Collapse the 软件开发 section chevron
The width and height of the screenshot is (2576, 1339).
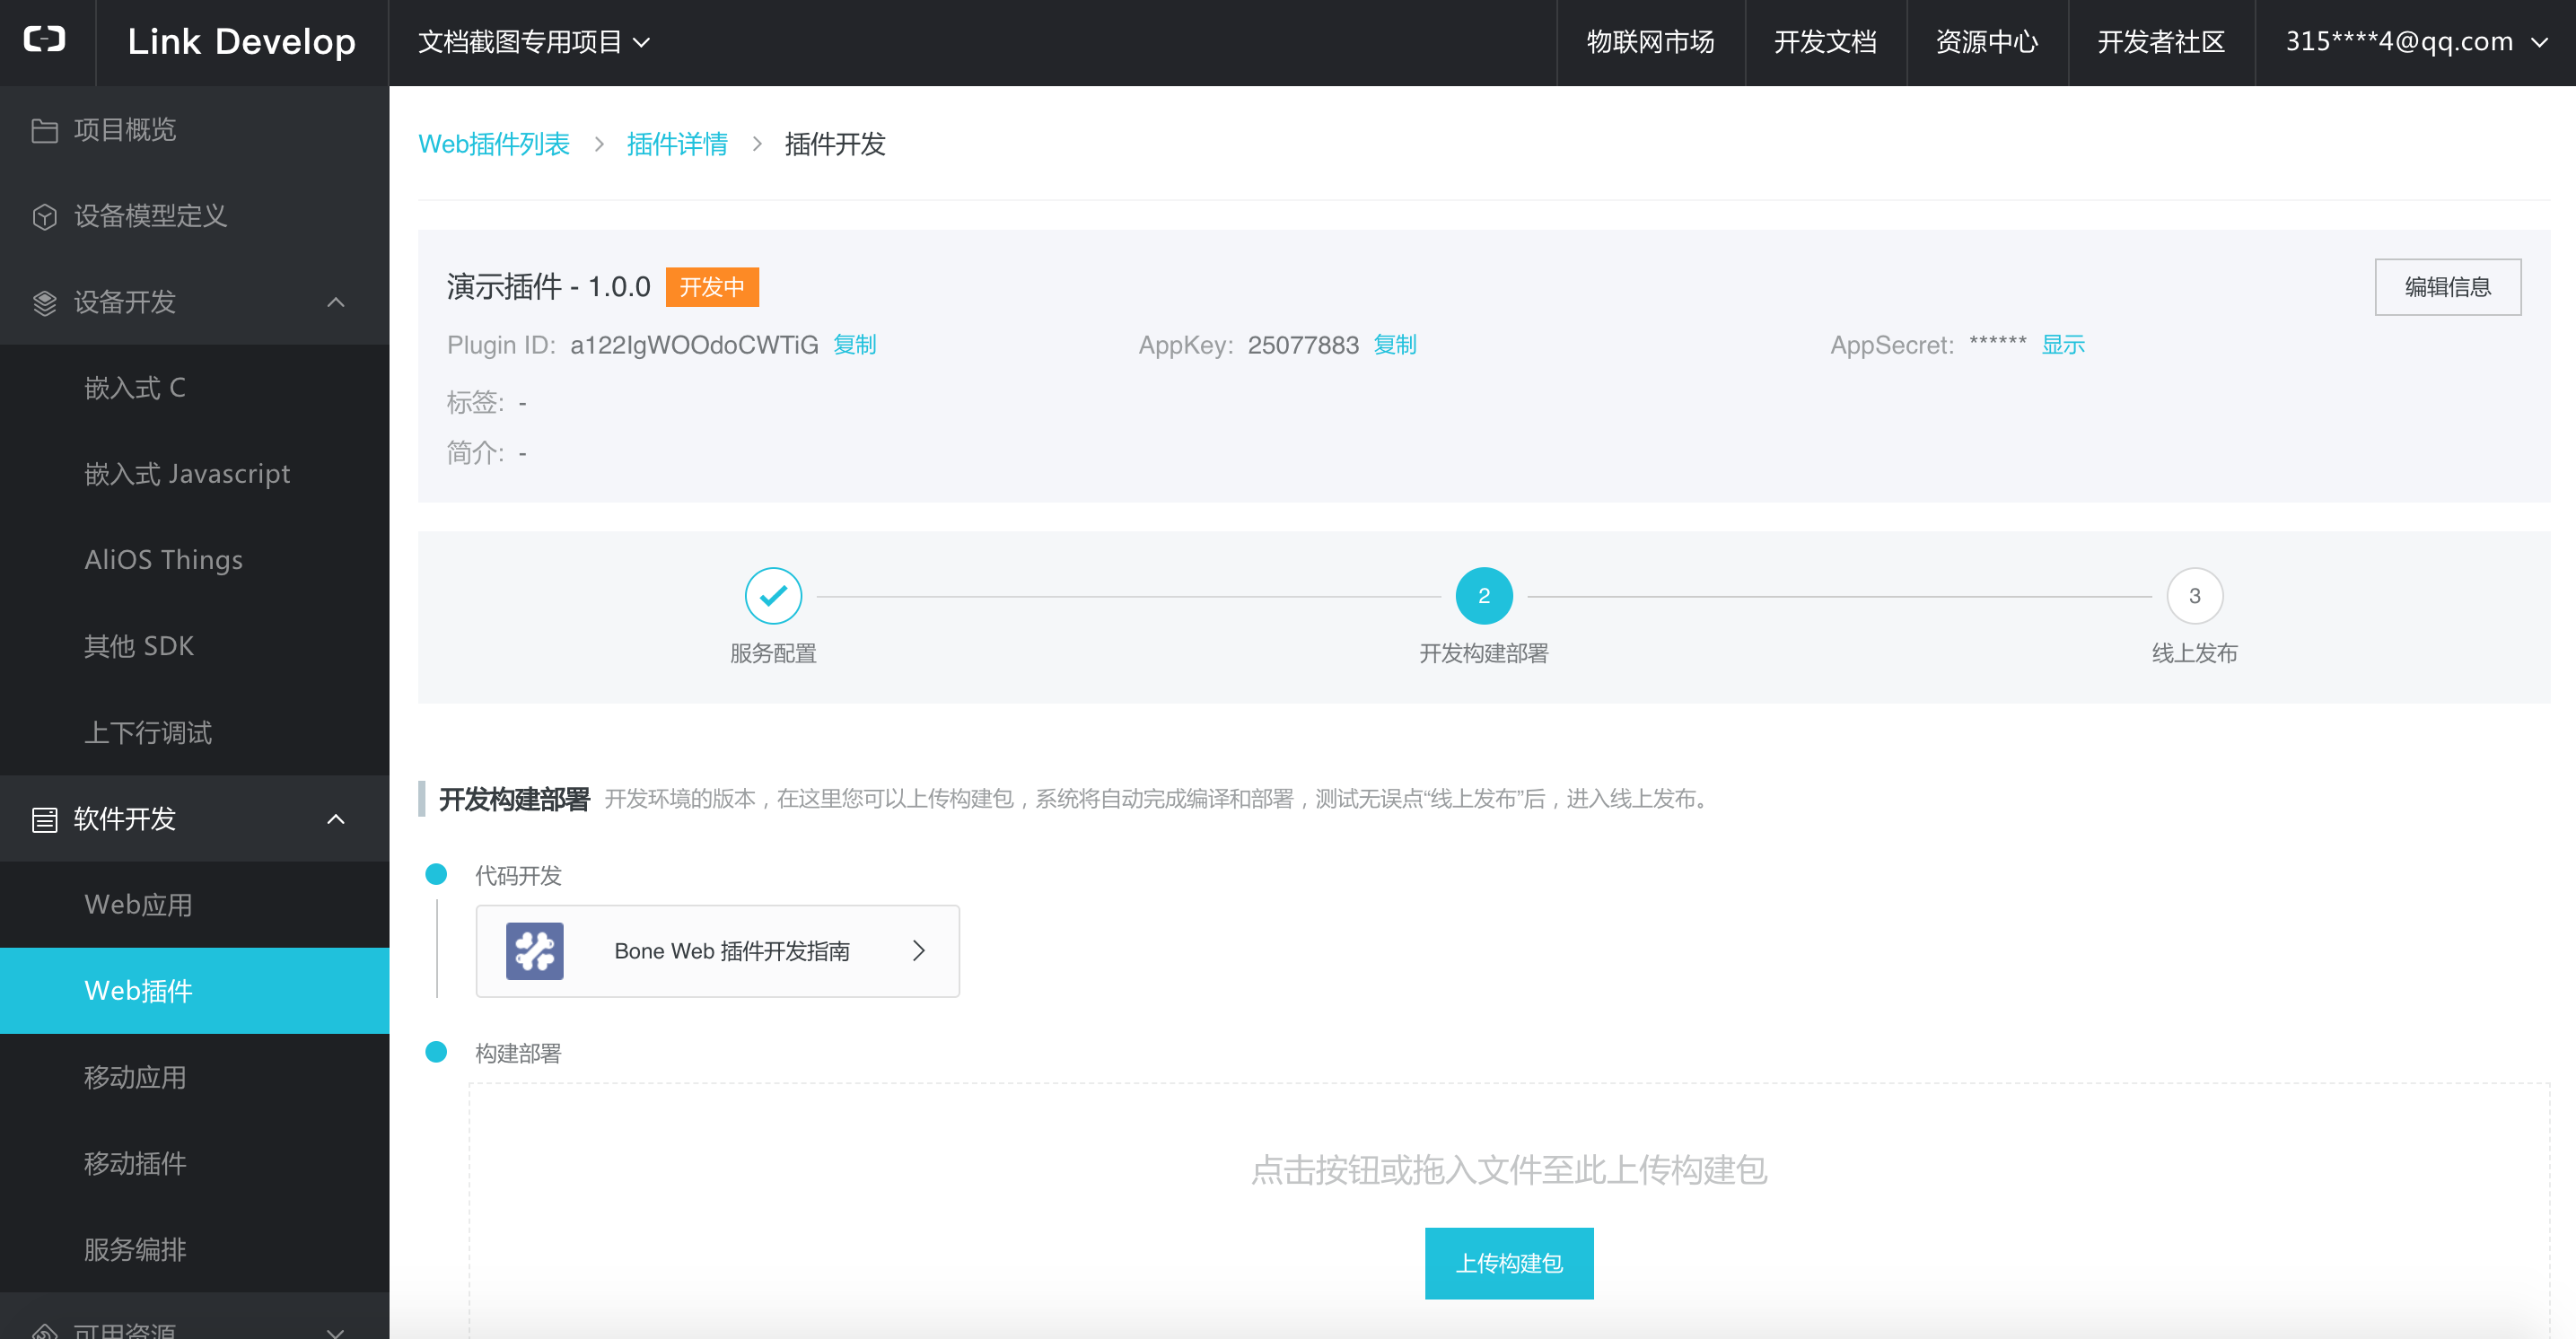click(336, 819)
